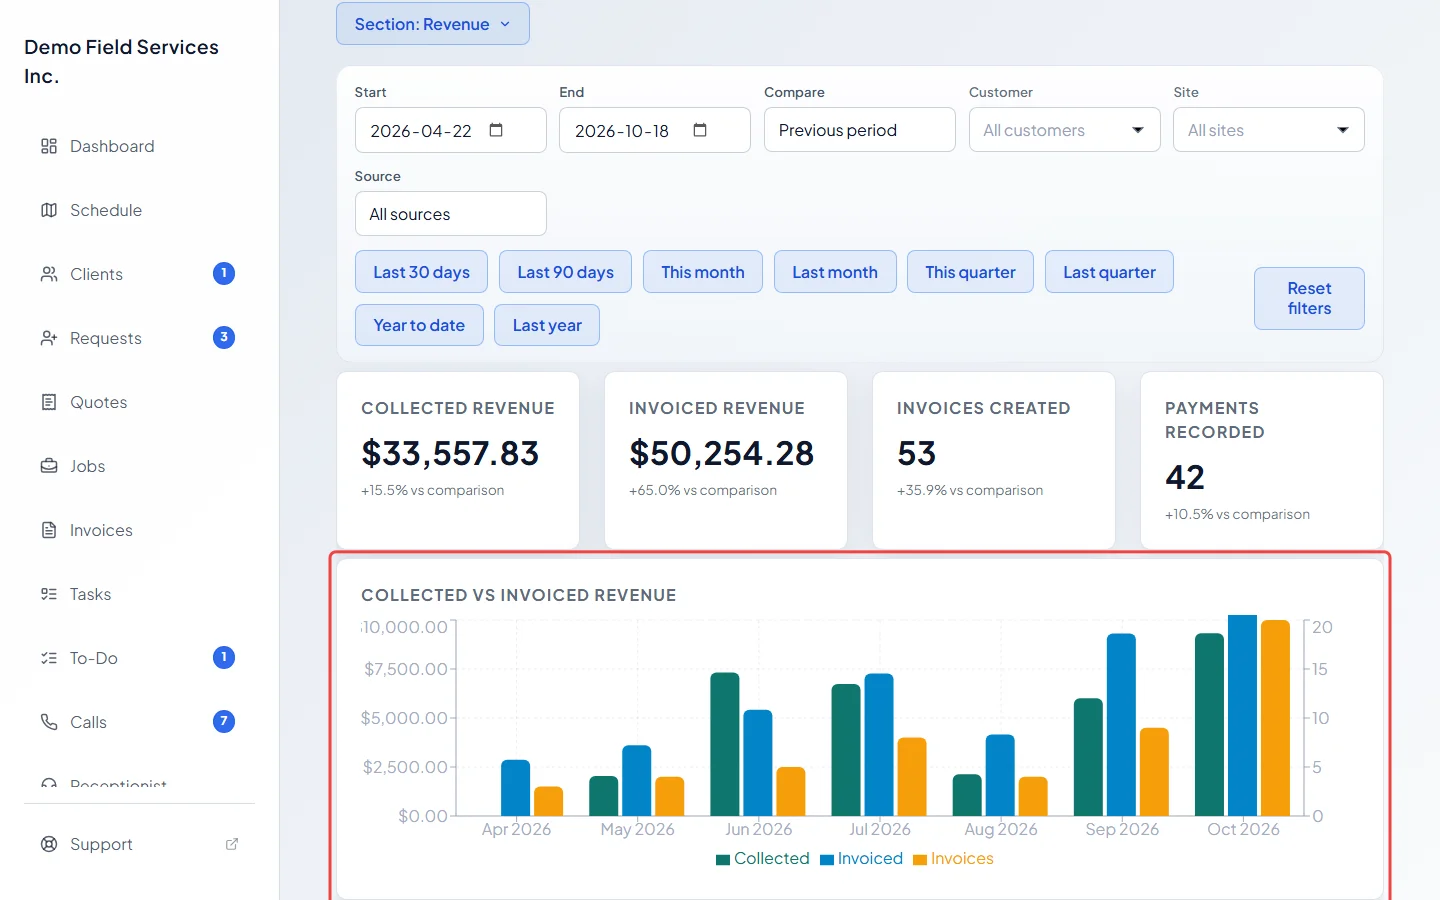Click the Start date input field
The width and height of the screenshot is (1440, 900).
click(x=451, y=130)
